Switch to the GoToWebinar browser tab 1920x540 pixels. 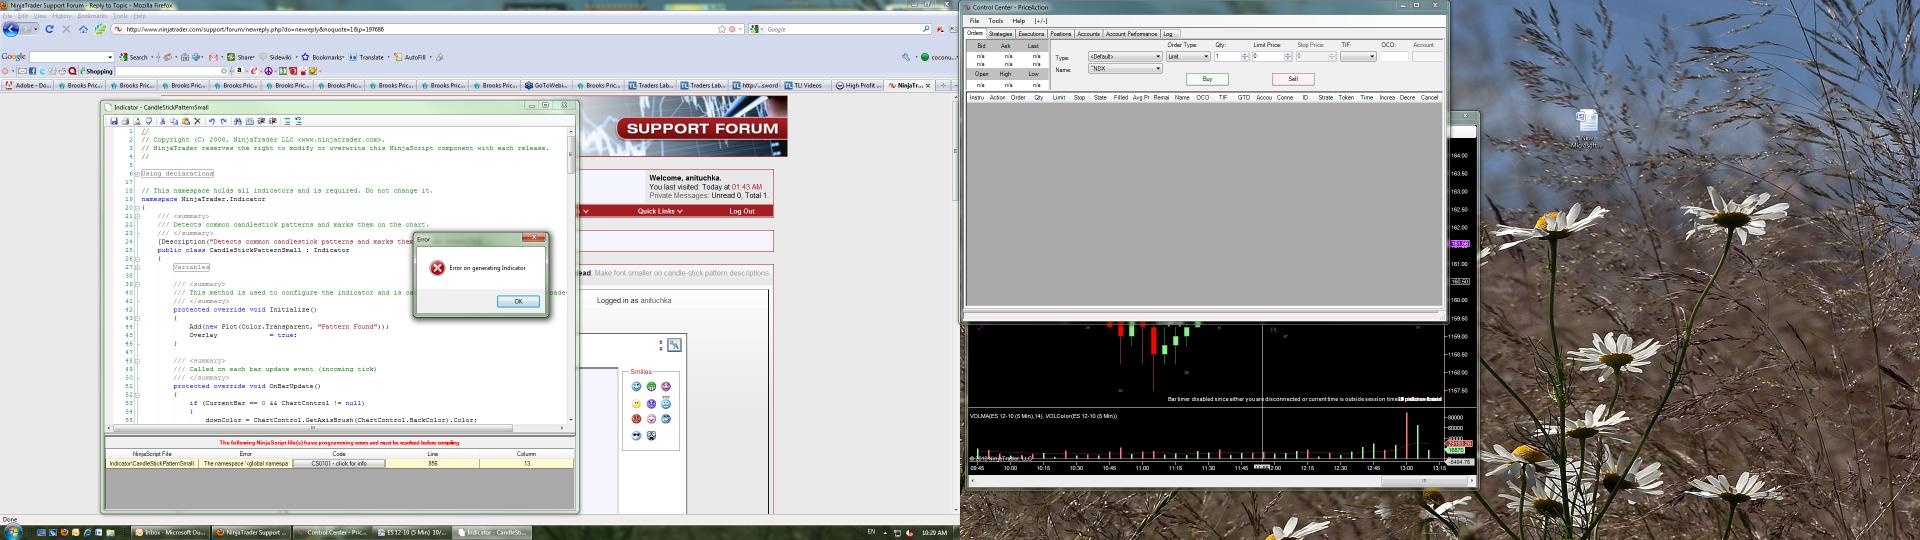coord(546,86)
